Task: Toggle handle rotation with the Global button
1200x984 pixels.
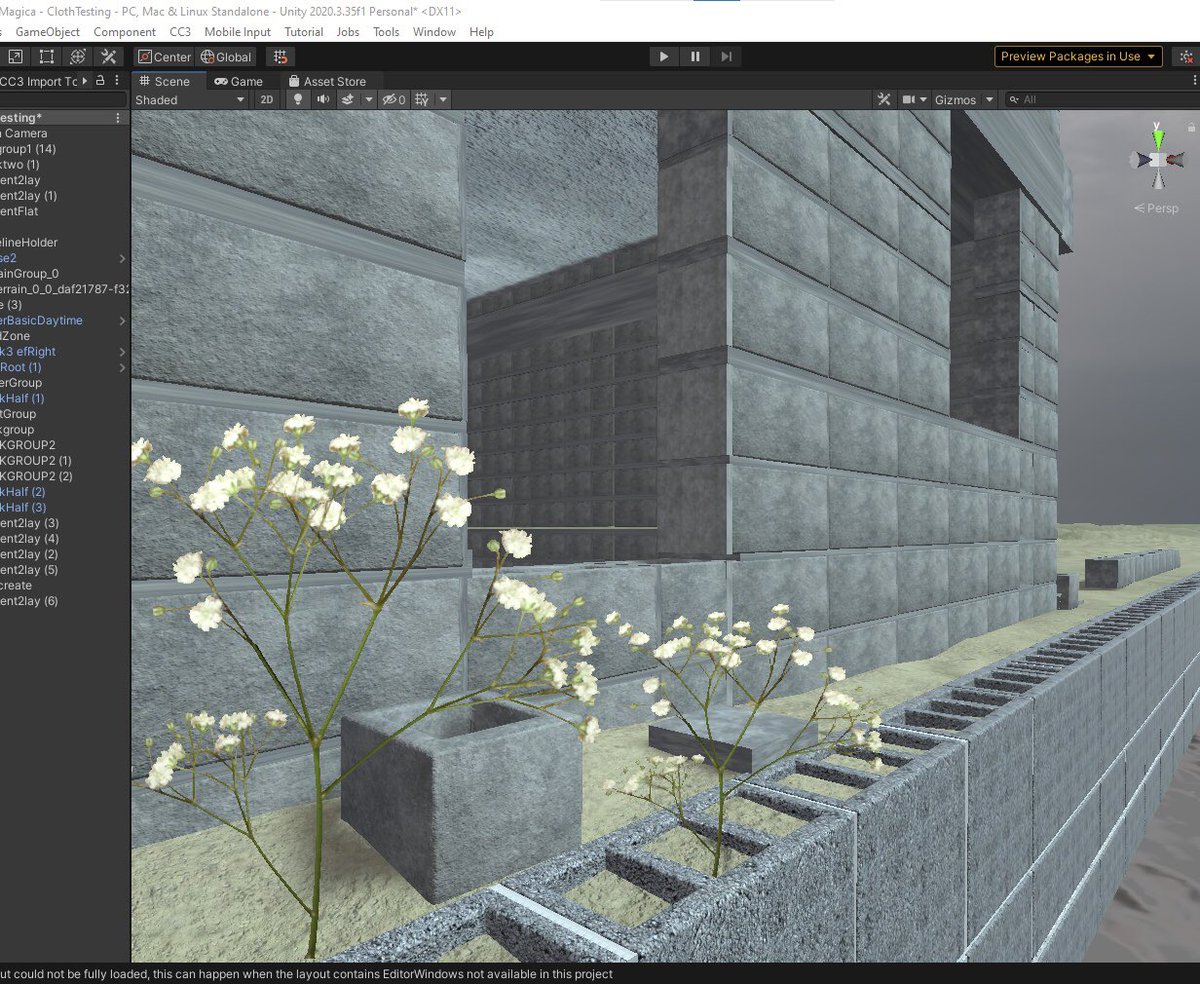Action: (225, 57)
